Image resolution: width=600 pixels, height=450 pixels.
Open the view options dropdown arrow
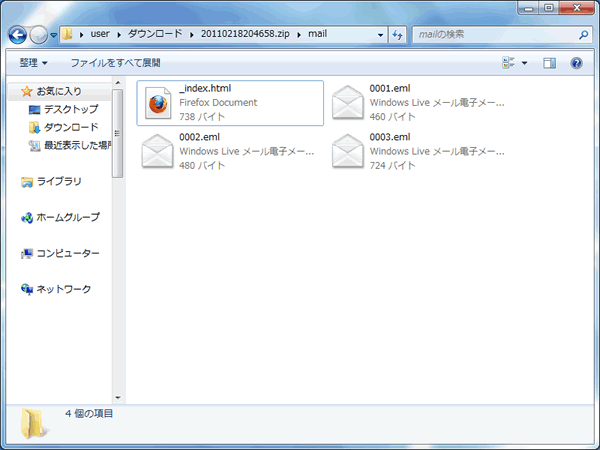tap(525, 63)
